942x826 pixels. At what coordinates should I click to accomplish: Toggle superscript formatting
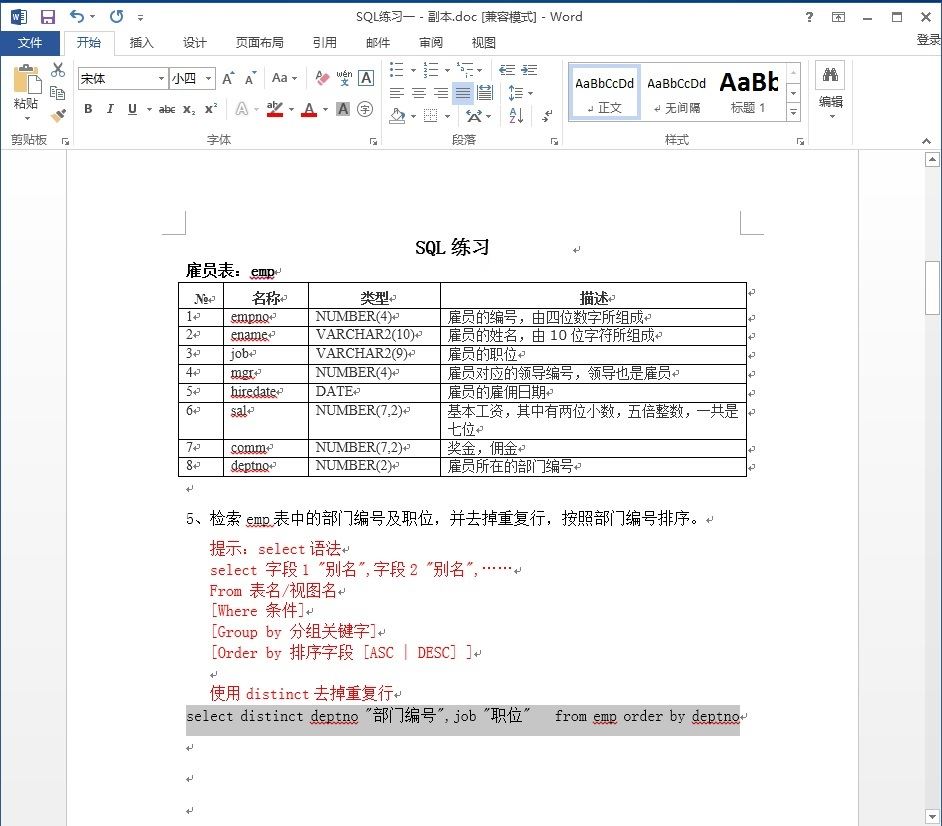coord(211,109)
